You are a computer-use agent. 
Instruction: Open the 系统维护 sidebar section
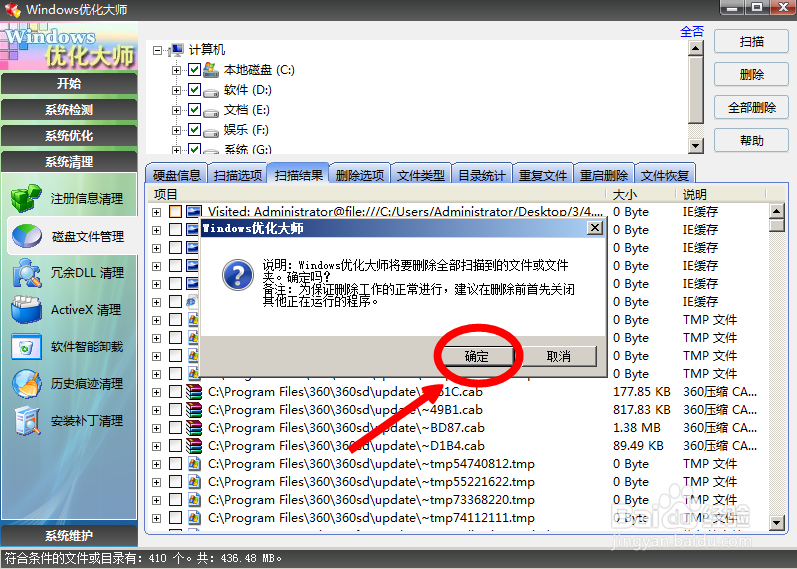click(x=69, y=535)
